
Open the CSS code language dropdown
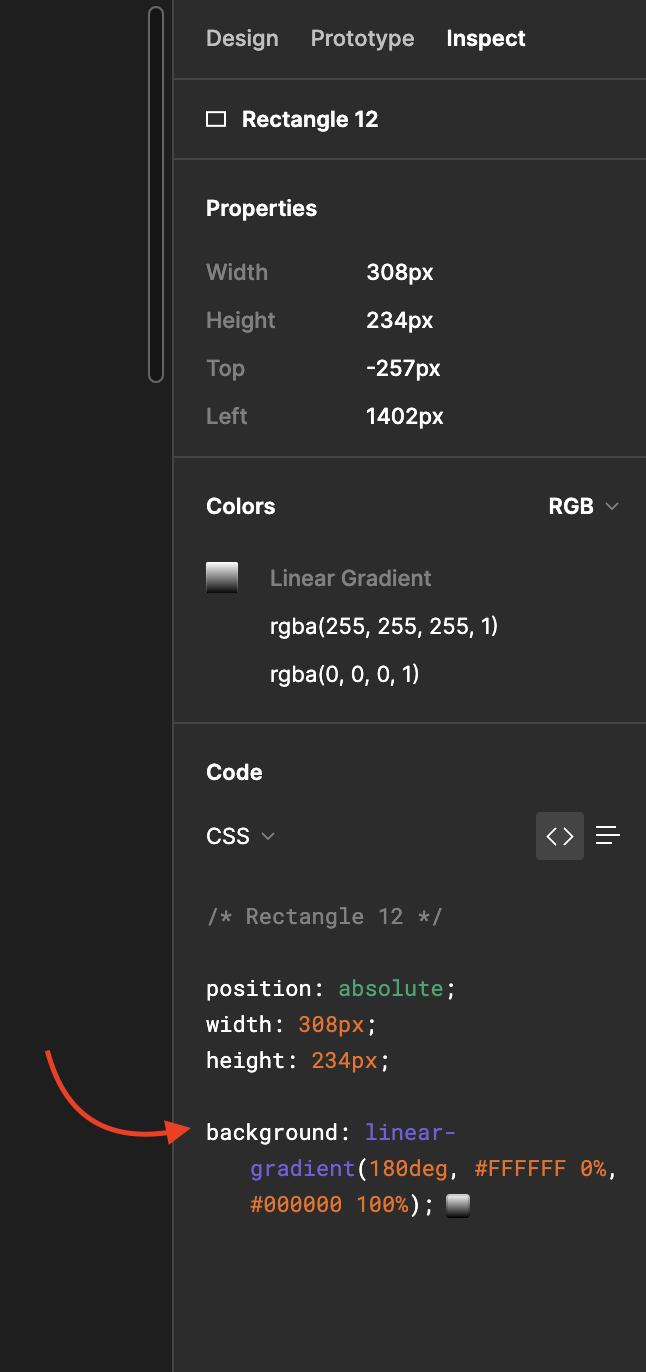240,836
